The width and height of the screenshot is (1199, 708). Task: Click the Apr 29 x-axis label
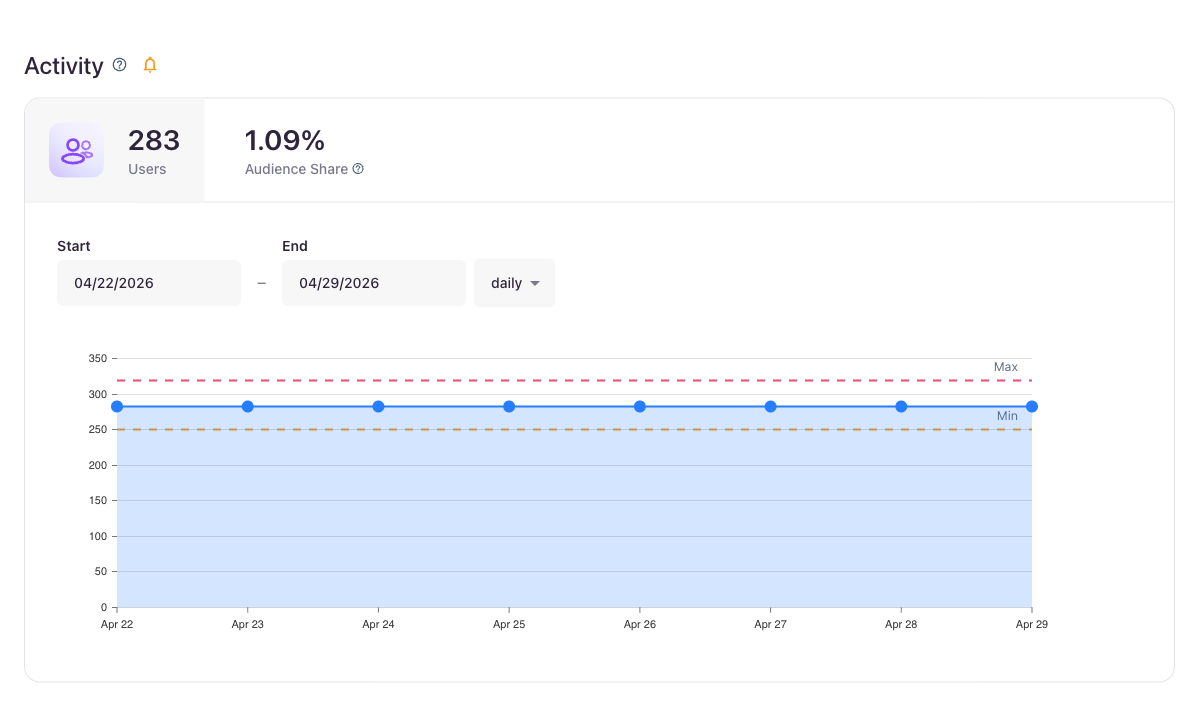pyautogui.click(x=1032, y=625)
